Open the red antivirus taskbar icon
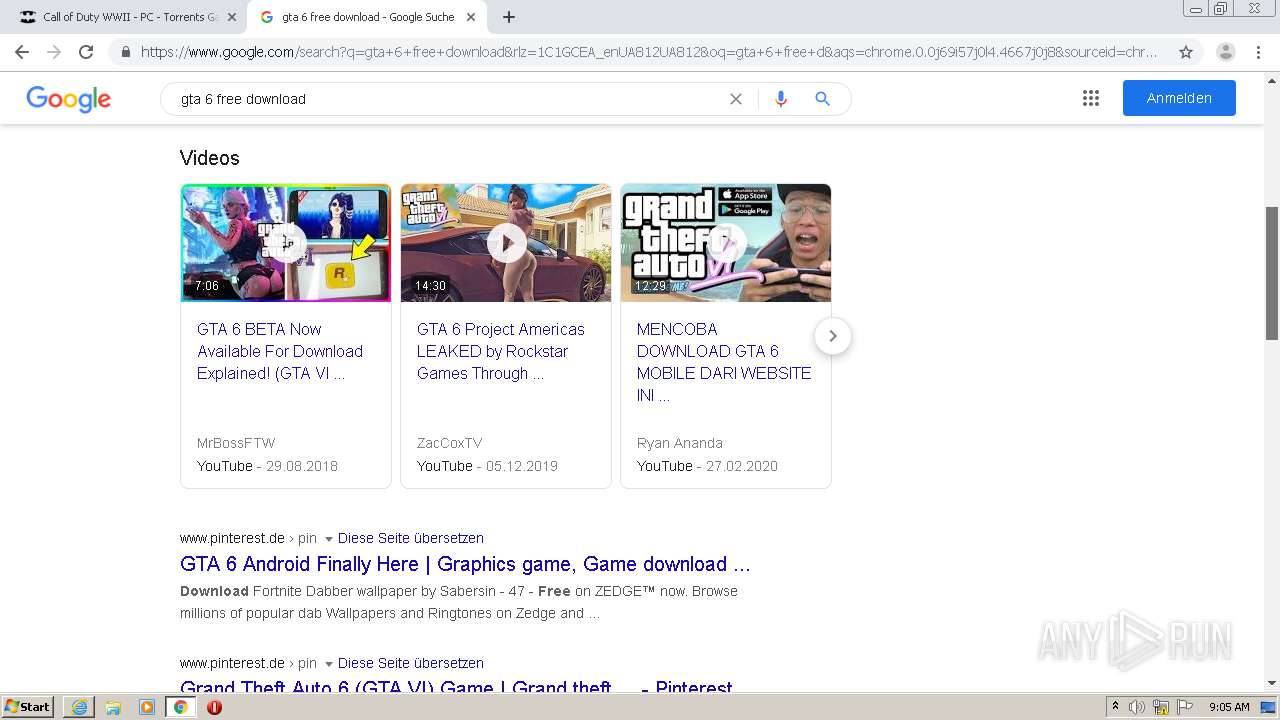 click(x=214, y=707)
